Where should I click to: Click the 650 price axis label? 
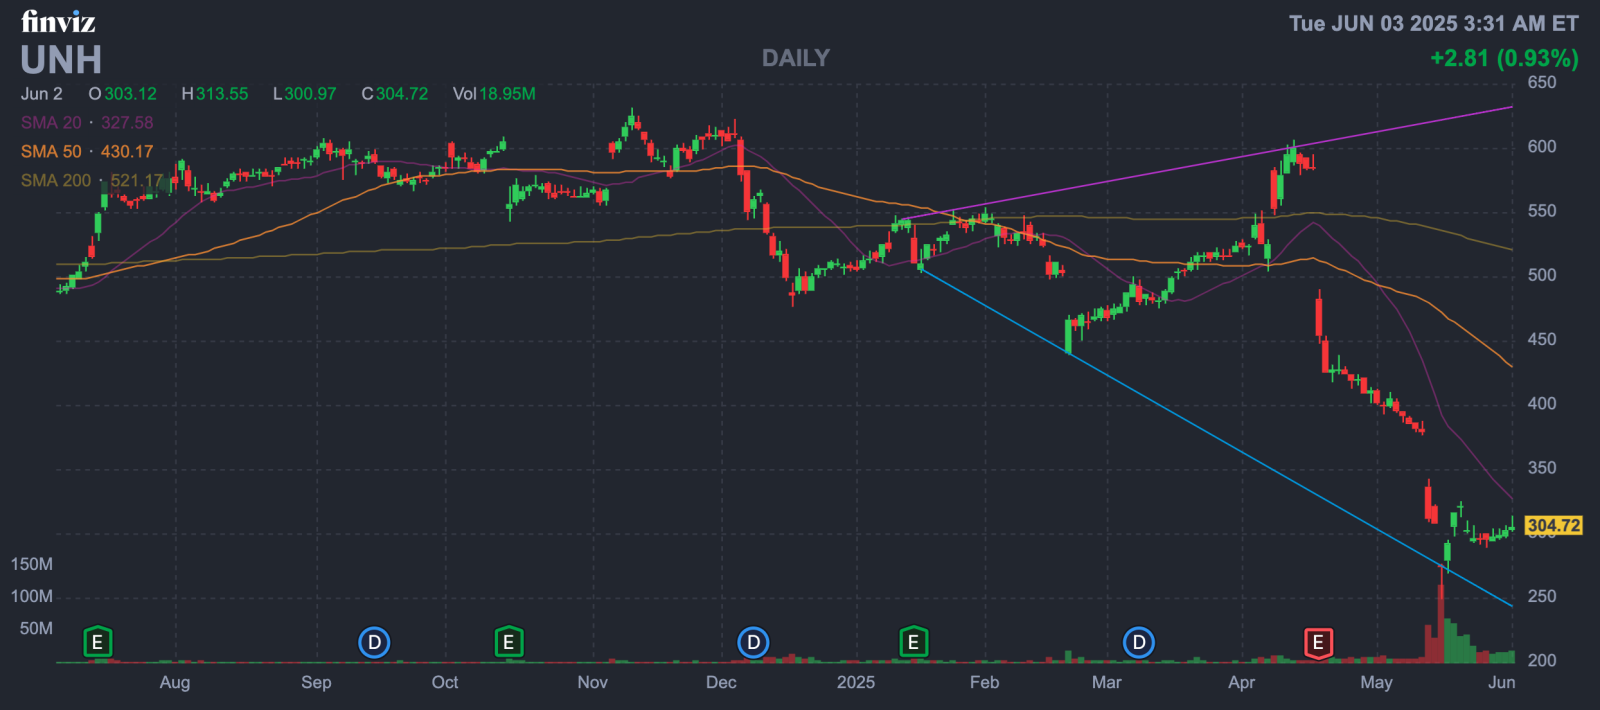(x=1542, y=82)
